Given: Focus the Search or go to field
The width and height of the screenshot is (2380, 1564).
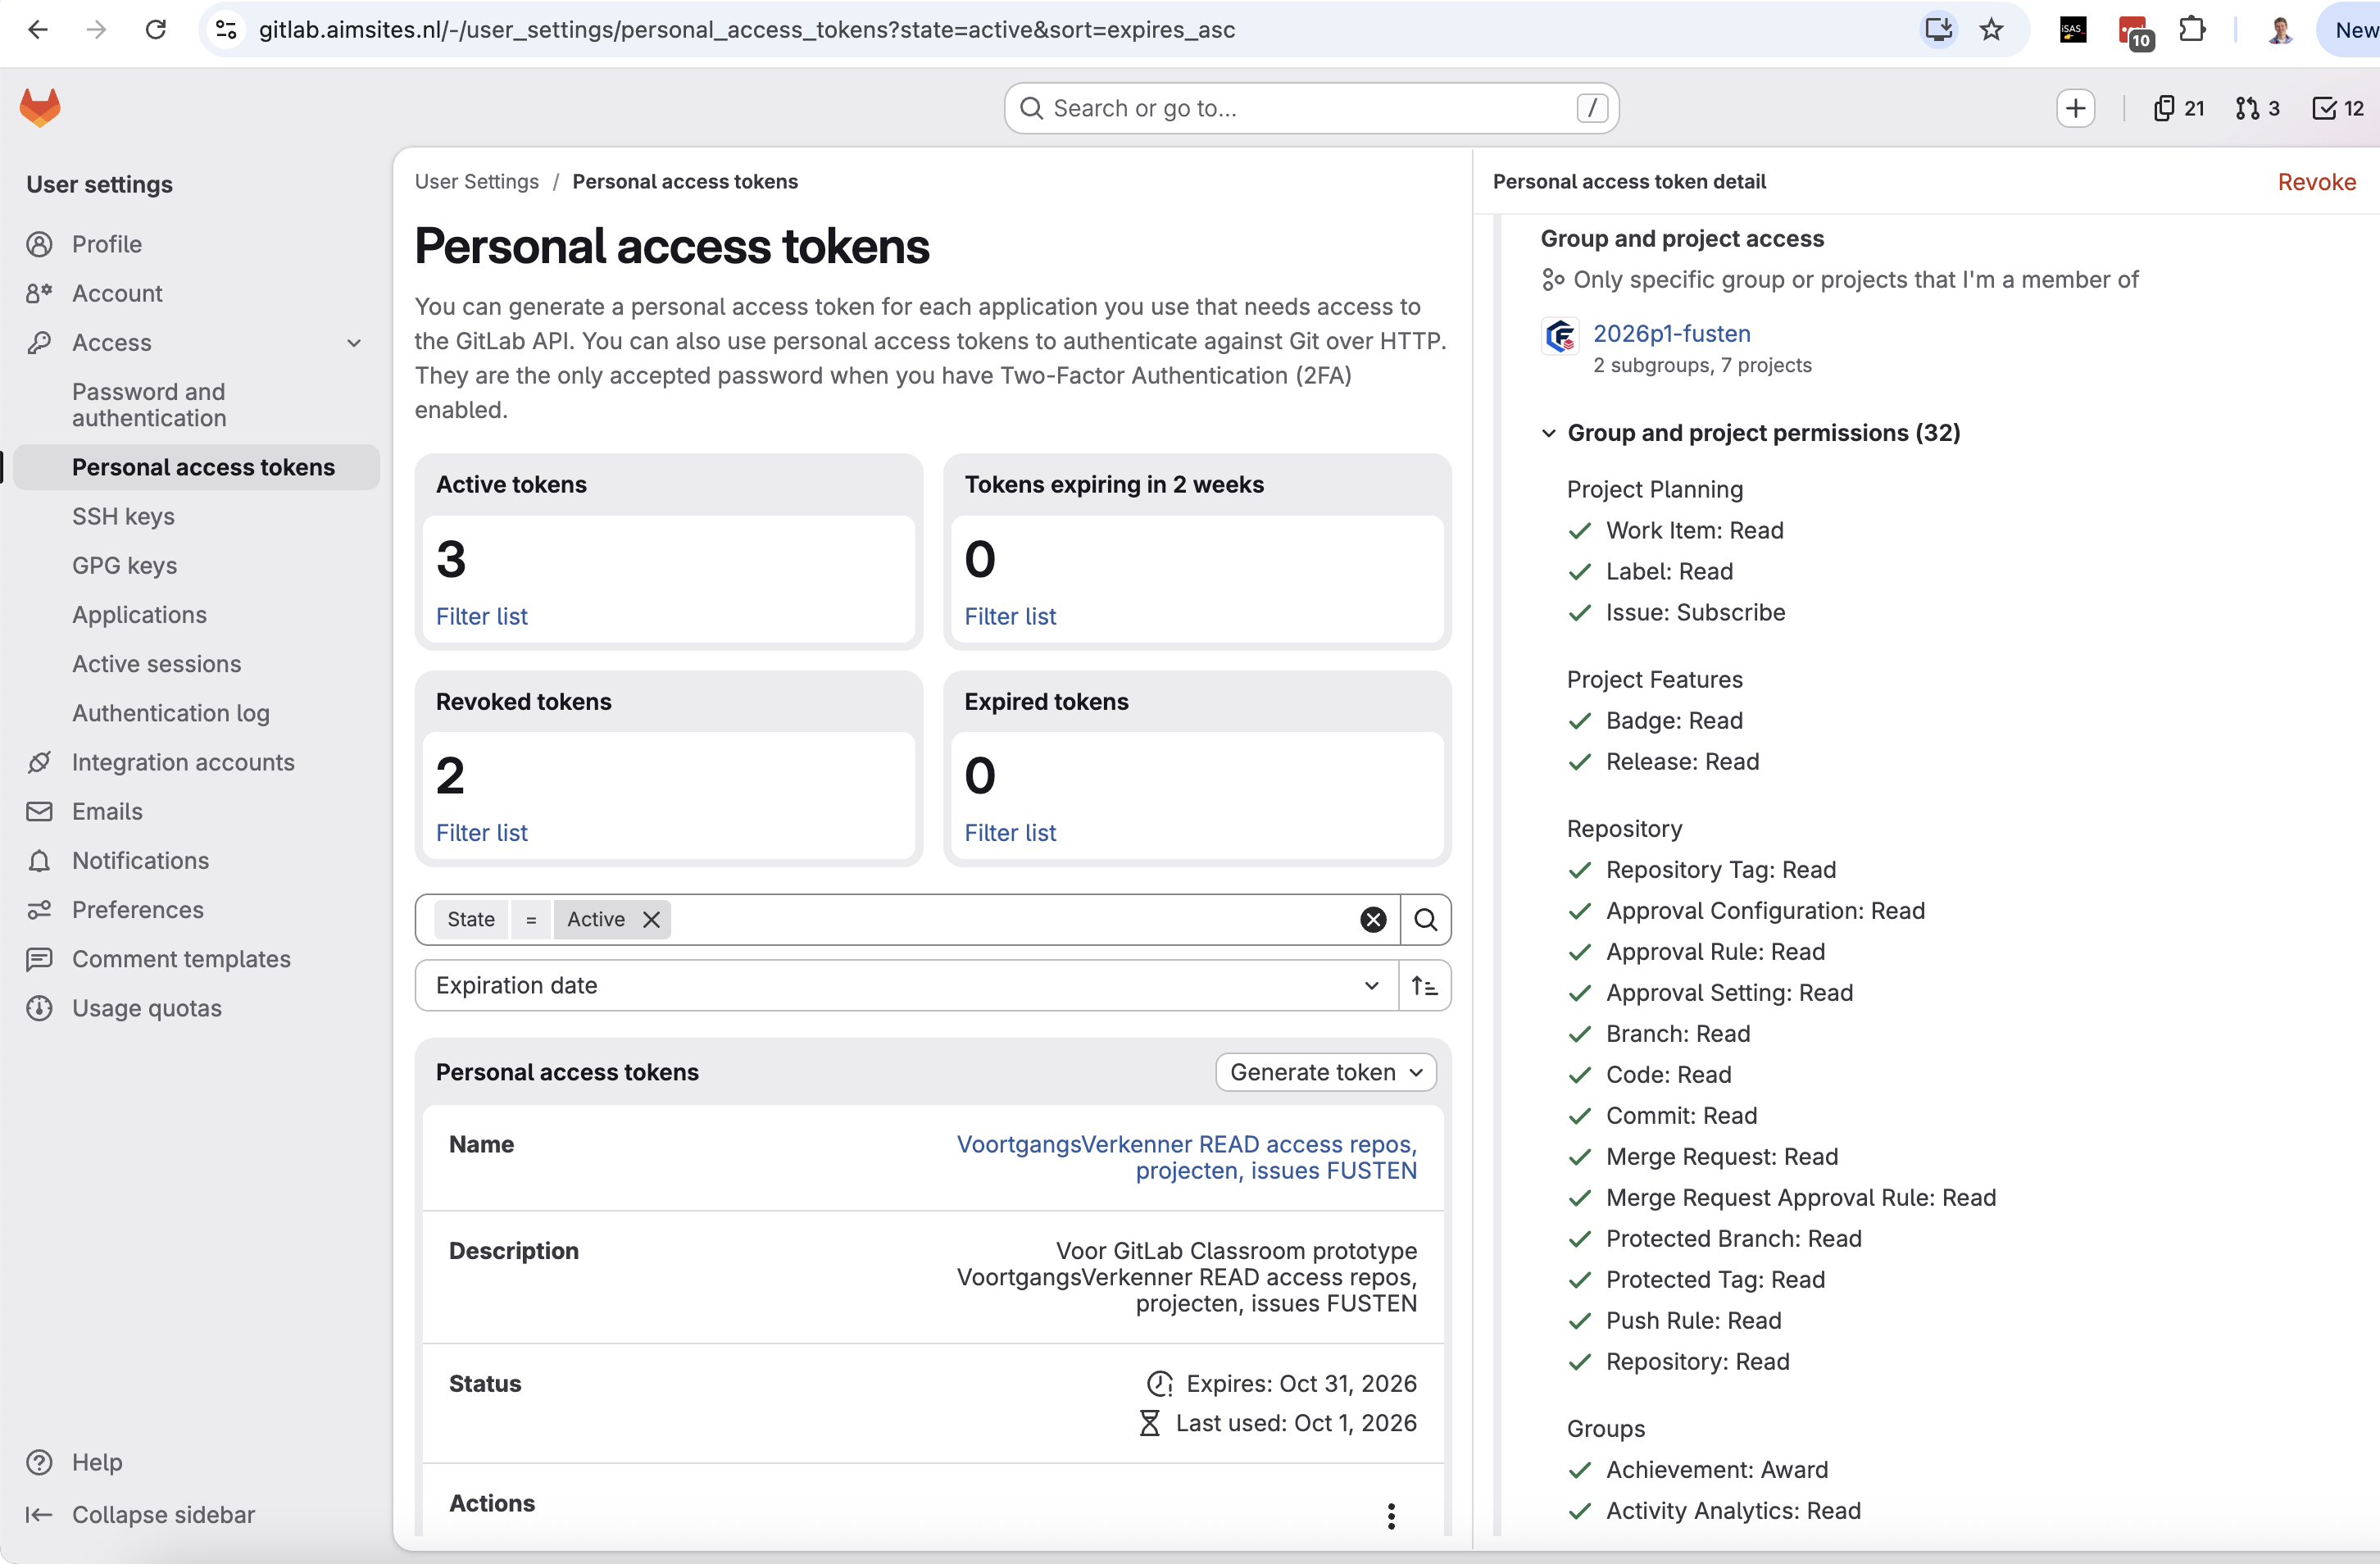Looking at the screenshot, I should click(1311, 108).
